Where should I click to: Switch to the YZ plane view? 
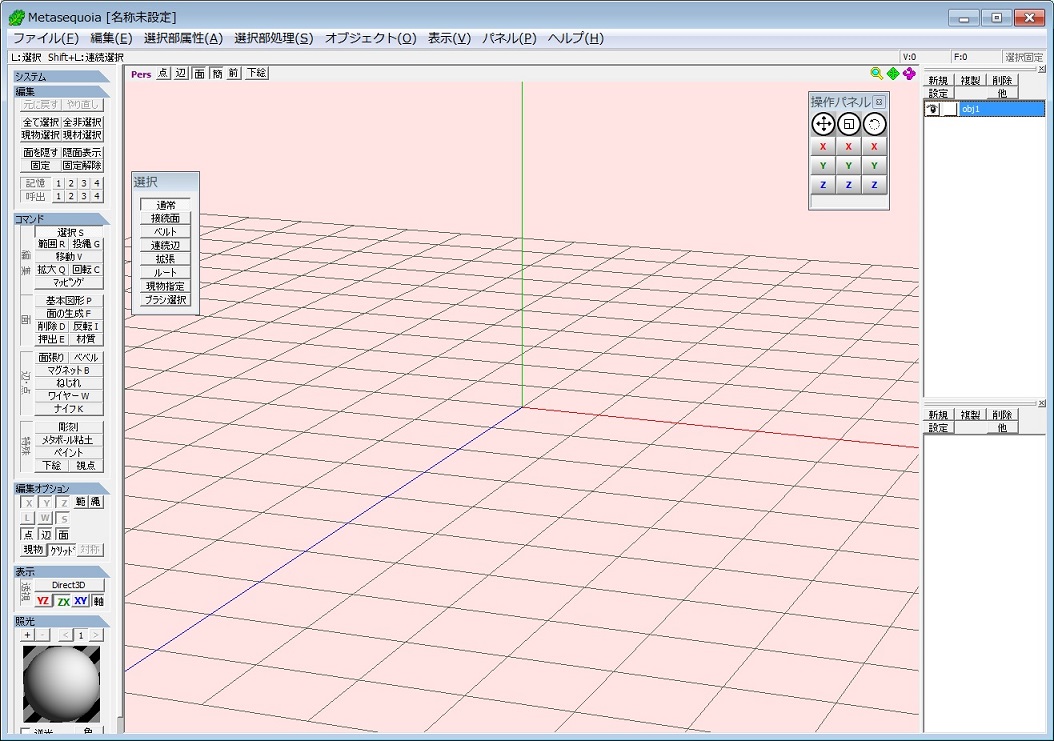43,602
